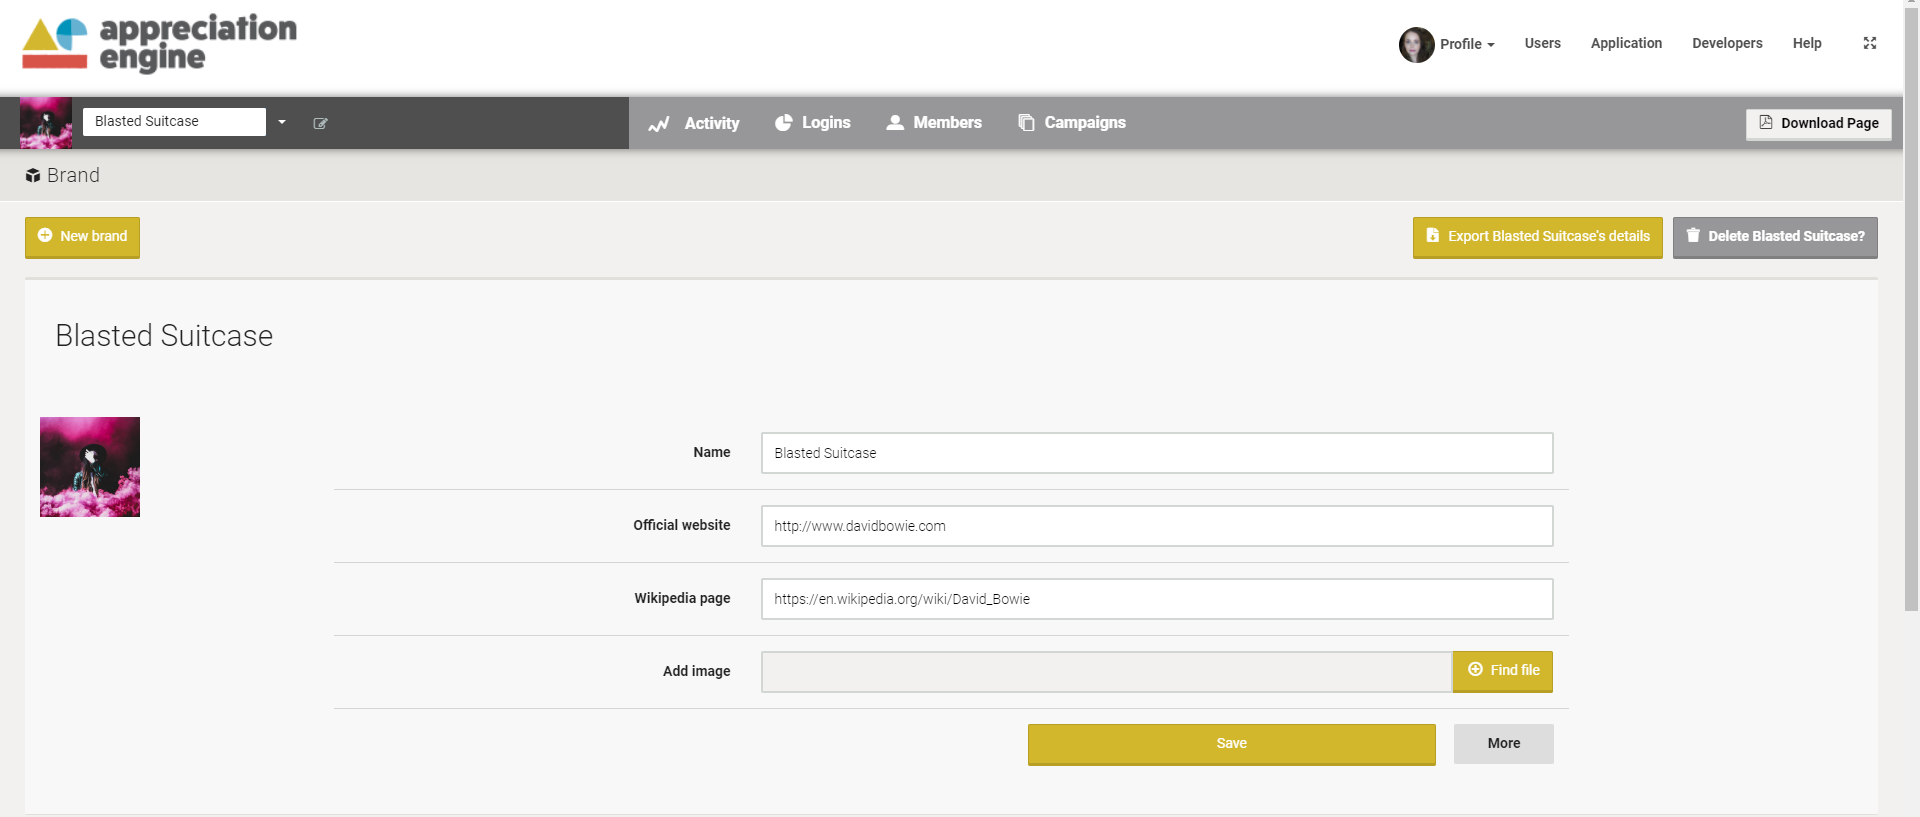Focus the Official website field
The height and width of the screenshot is (817, 1920).
(x=1157, y=526)
